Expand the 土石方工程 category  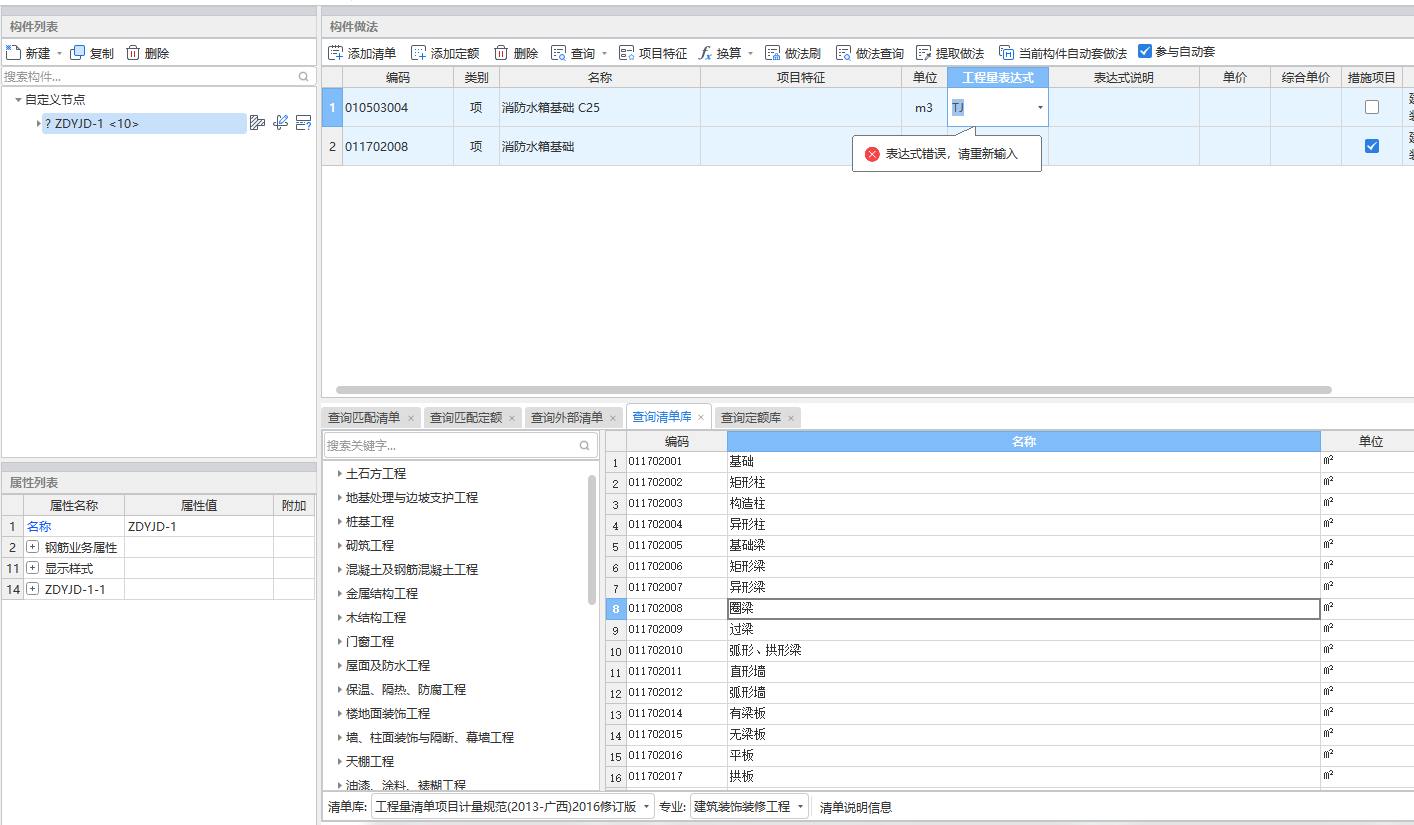[340, 474]
